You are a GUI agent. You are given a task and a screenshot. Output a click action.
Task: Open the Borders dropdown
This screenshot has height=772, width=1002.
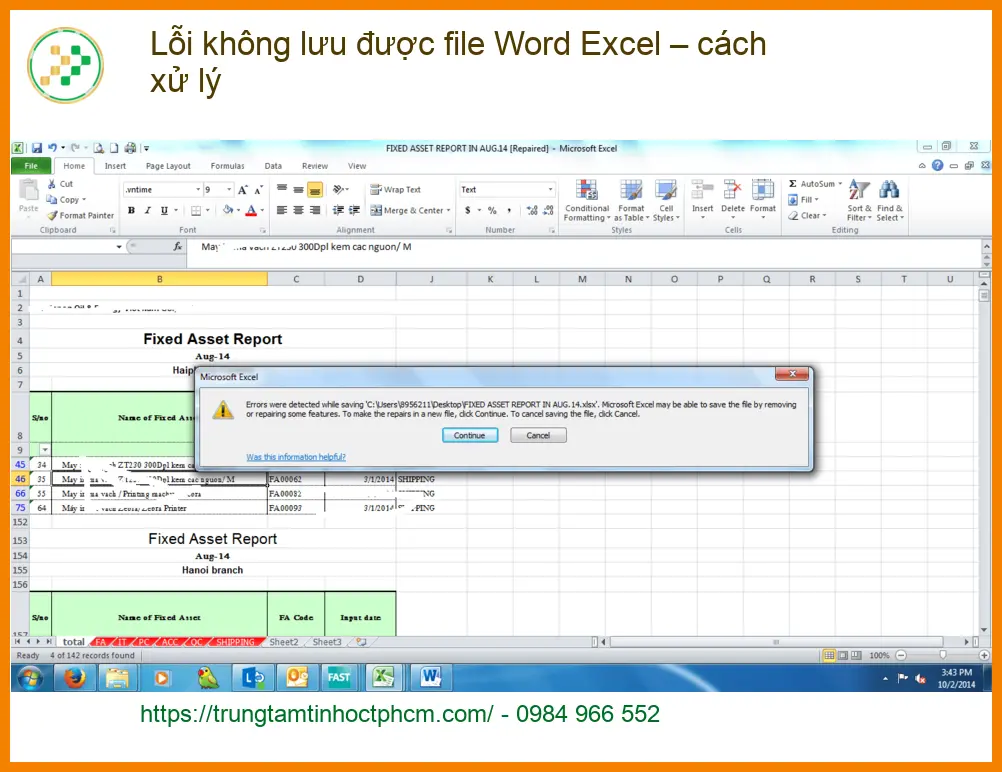point(208,210)
